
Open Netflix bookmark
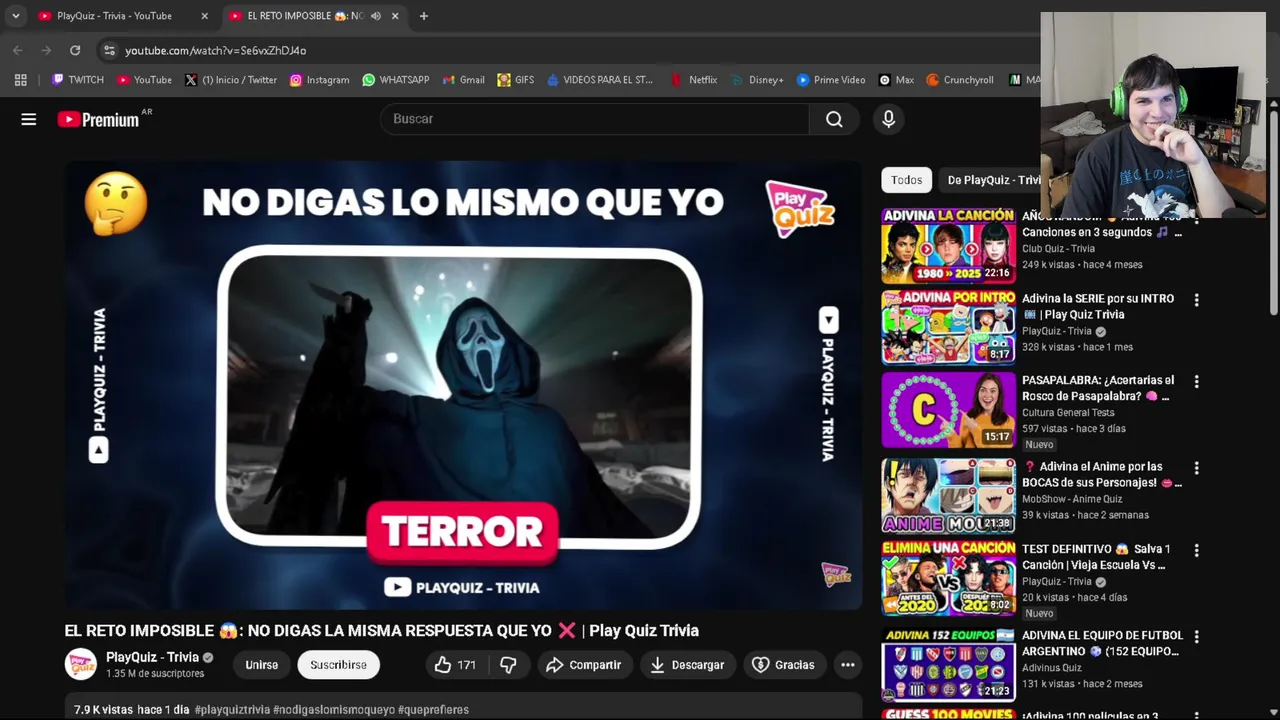tap(693, 80)
